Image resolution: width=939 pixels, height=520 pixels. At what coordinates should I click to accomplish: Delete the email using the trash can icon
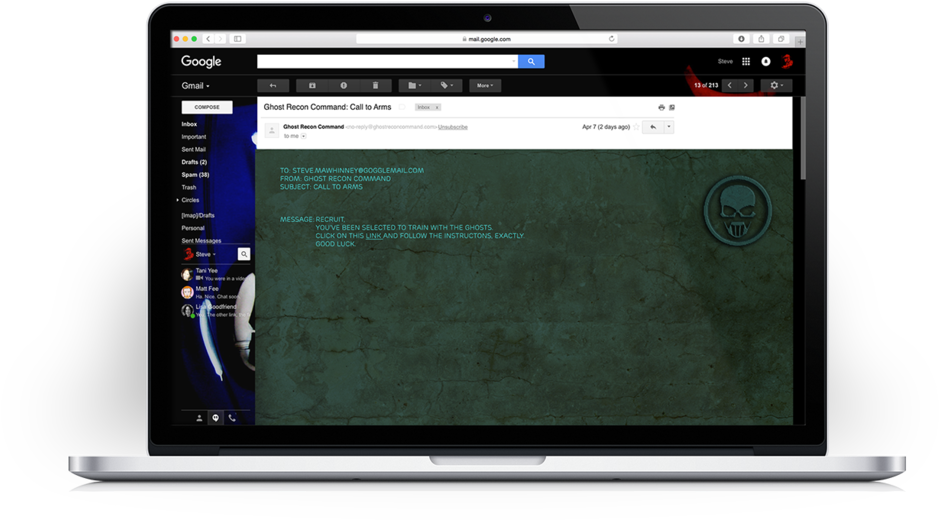[375, 86]
